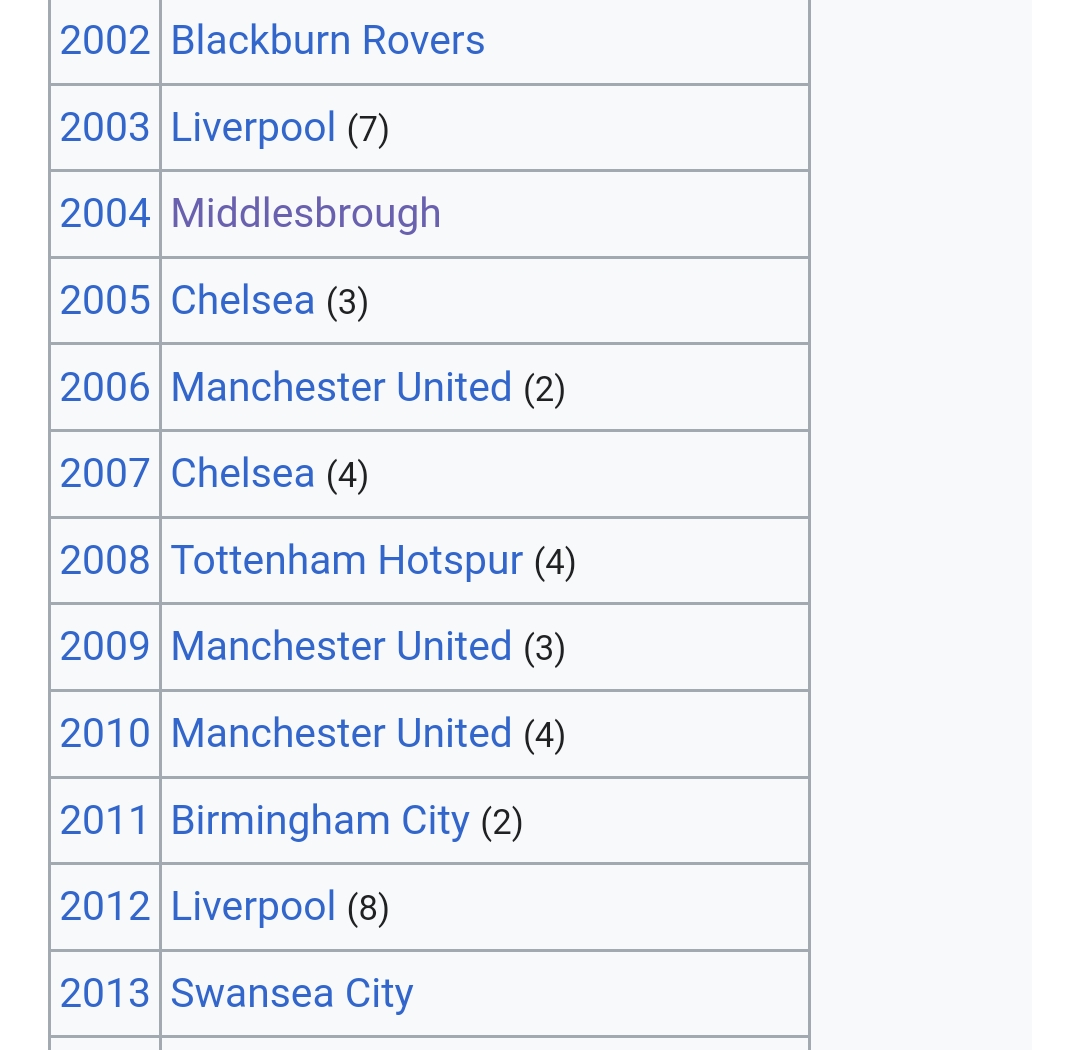Image resolution: width=1080 pixels, height=1050 pixels.
Task: Open Chelsea link in the 2005 row
Action: tap(242, 301)
